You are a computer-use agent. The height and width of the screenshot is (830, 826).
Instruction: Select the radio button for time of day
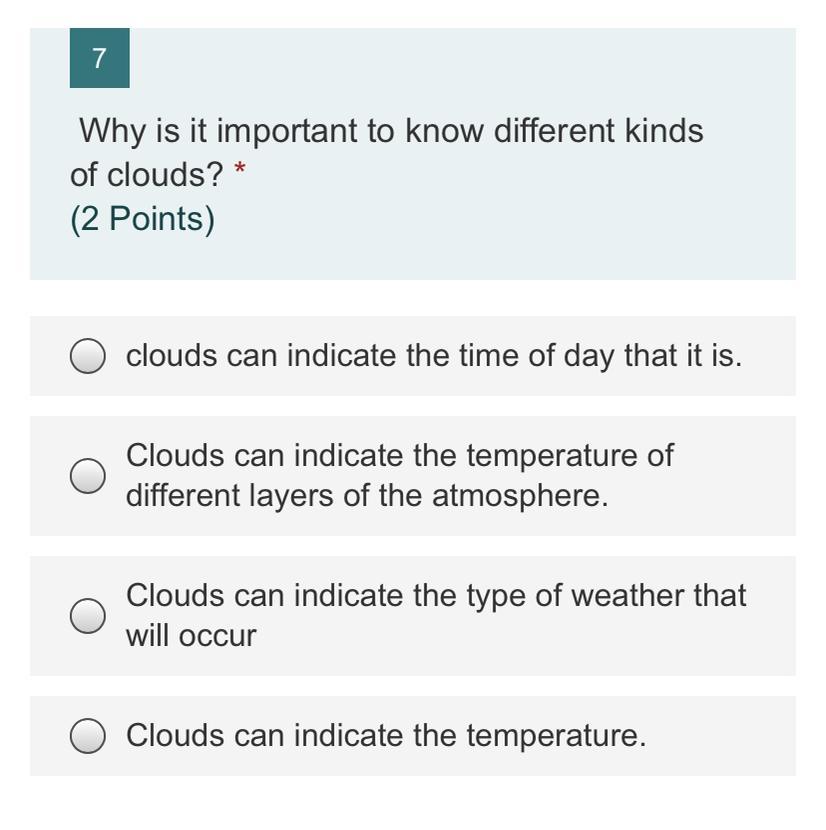88,356
